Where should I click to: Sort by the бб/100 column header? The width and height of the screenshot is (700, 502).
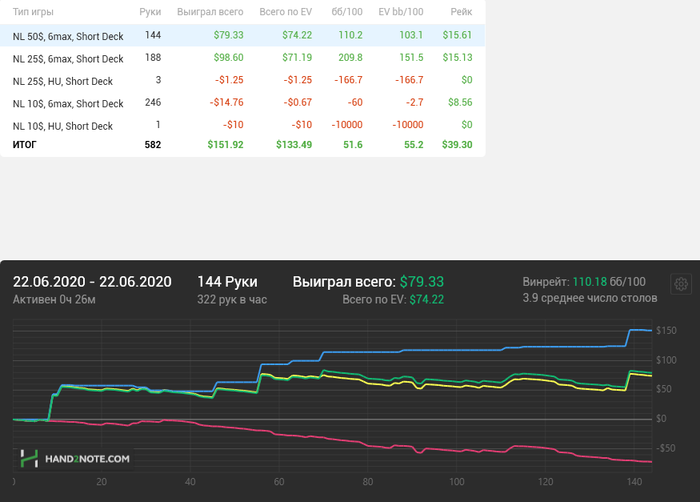click(x=347, y=12)
